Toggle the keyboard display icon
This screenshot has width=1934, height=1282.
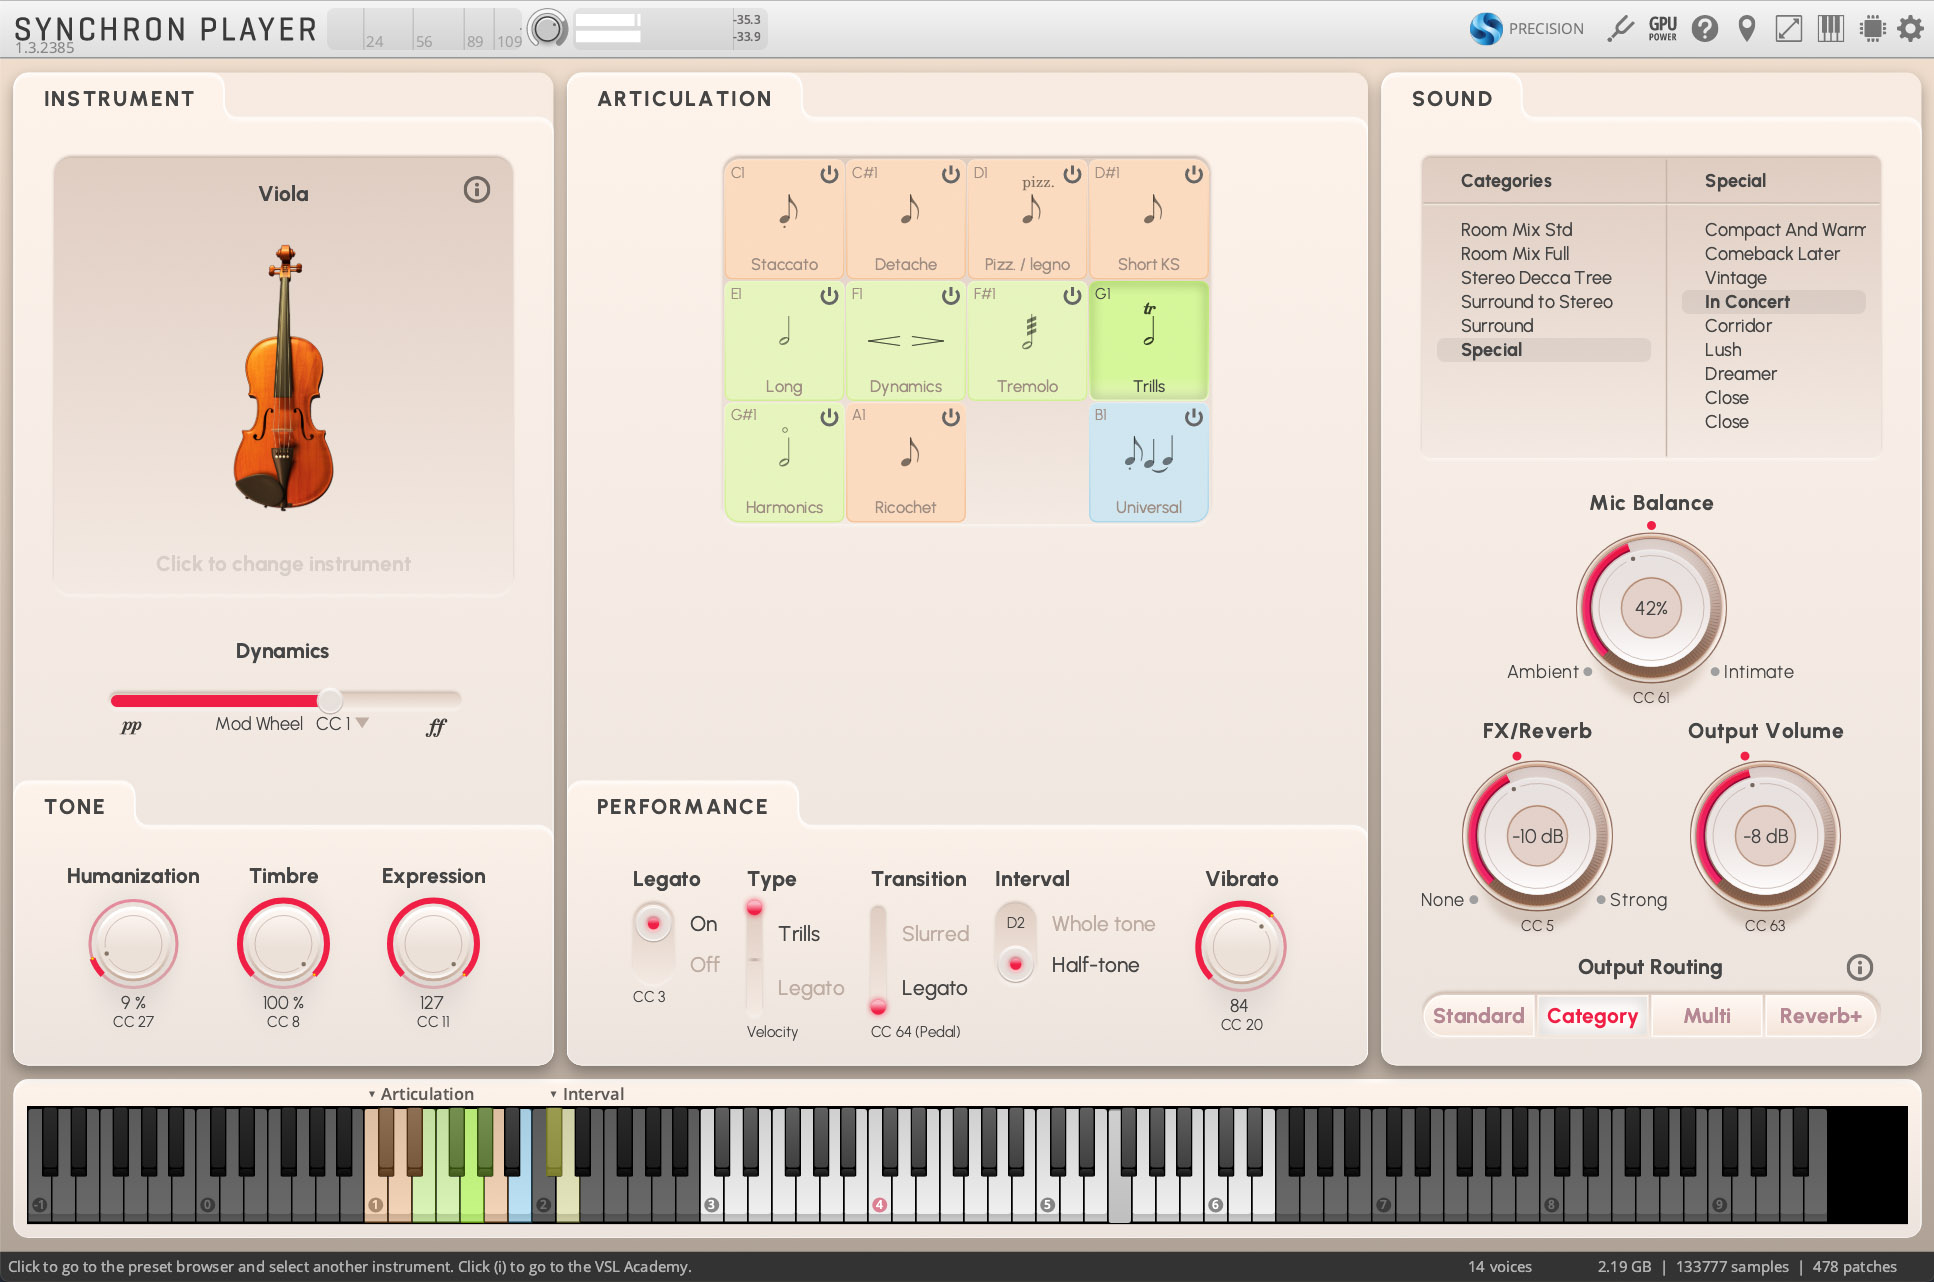(1831, 28)
